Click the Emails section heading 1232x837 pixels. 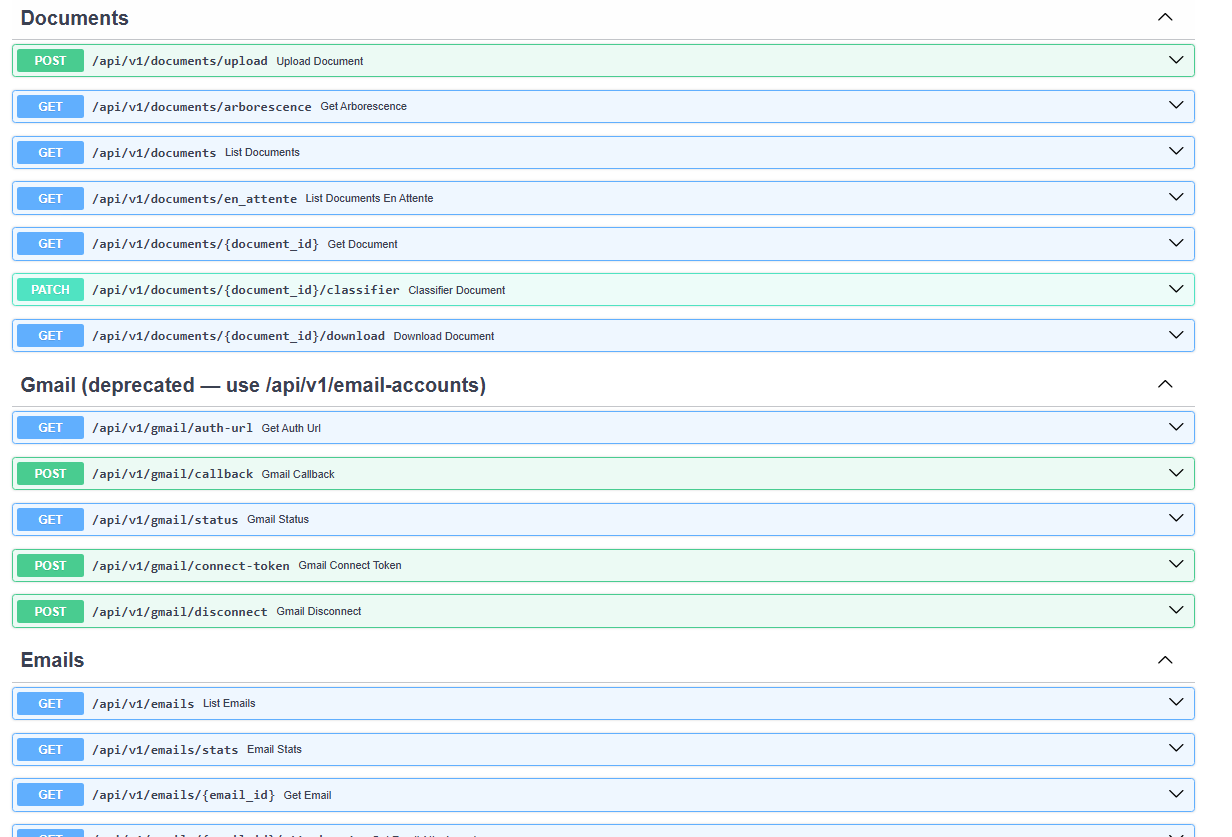(x=52, y=660)
